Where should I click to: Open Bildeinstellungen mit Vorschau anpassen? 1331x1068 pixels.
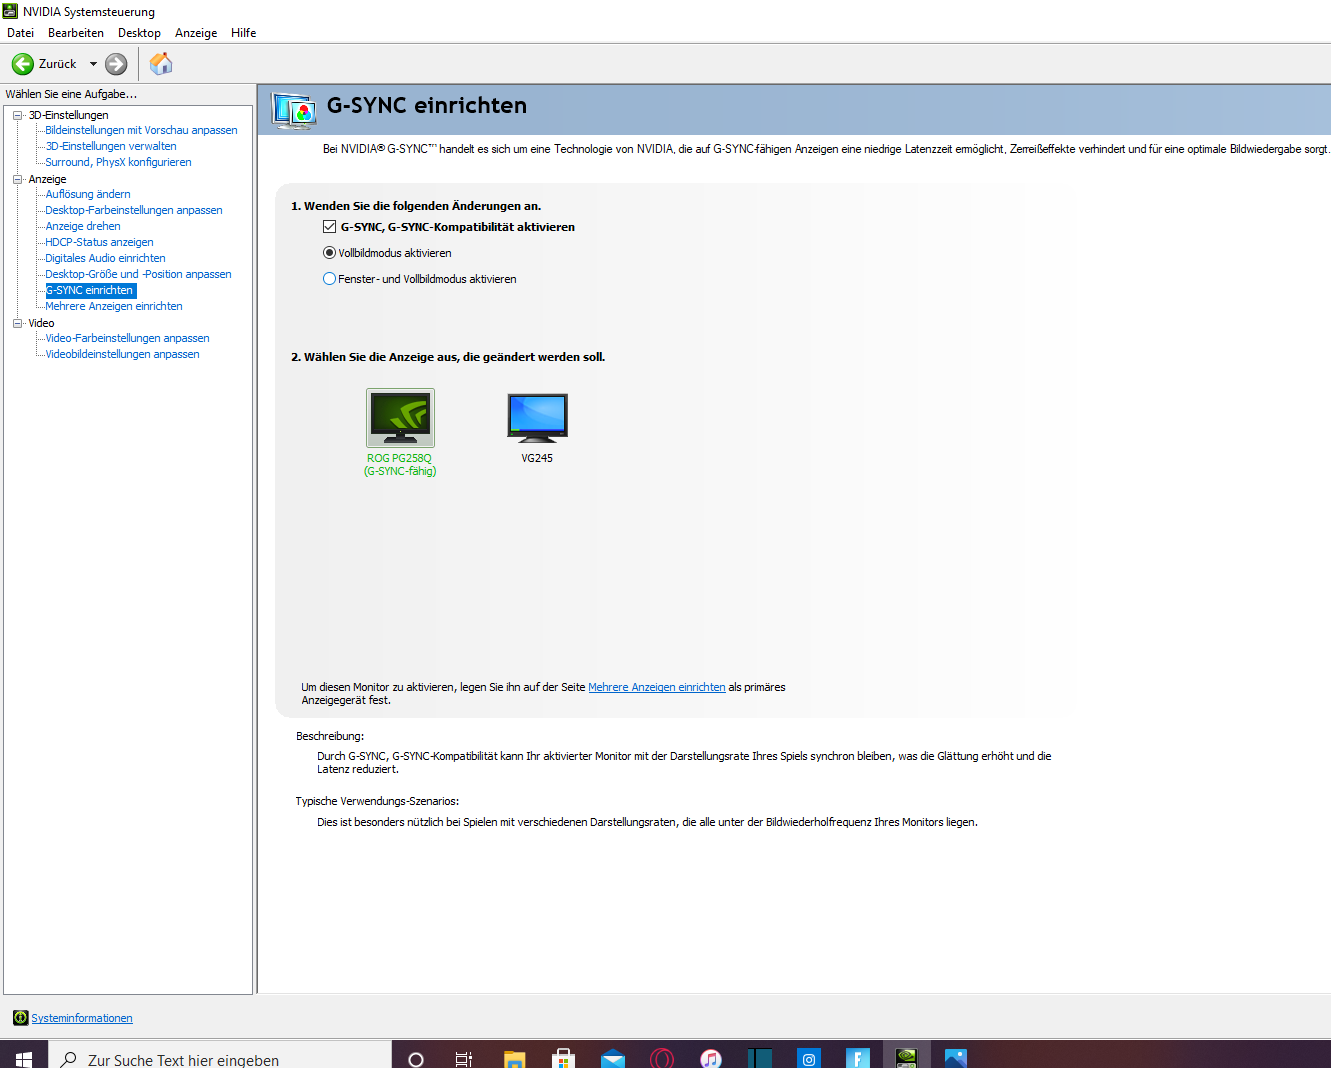tap(141, 130)
